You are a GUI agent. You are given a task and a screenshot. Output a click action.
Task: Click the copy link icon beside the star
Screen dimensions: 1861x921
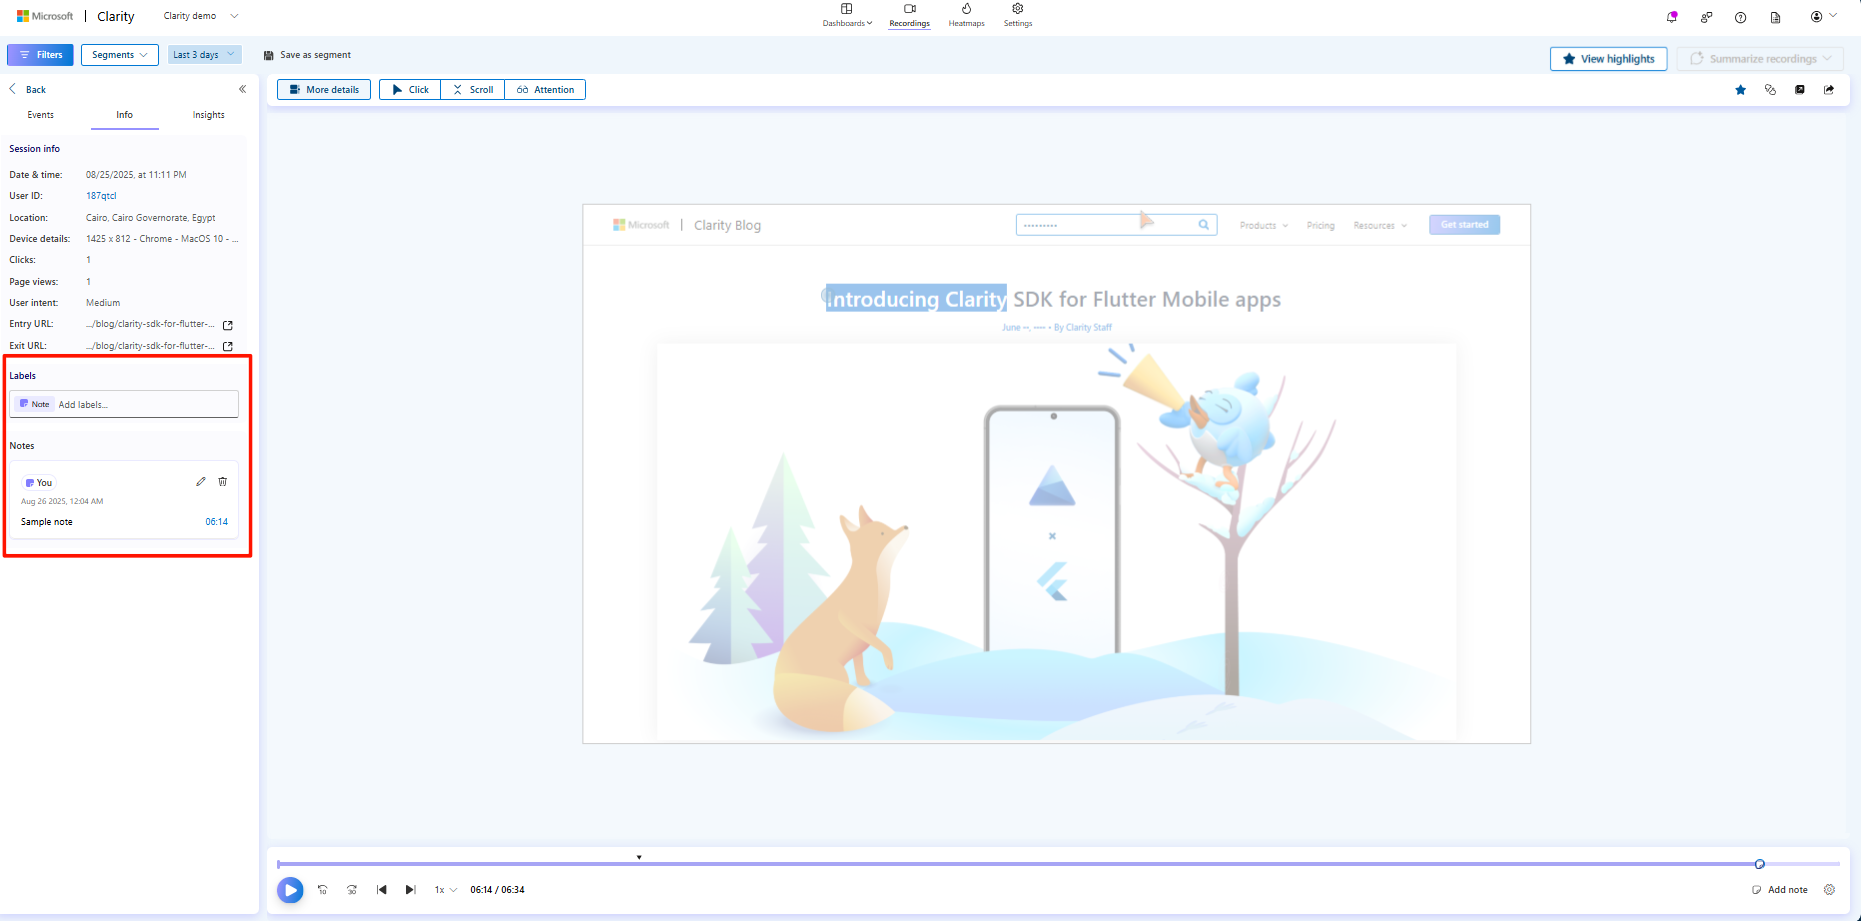coord(1770,90)
